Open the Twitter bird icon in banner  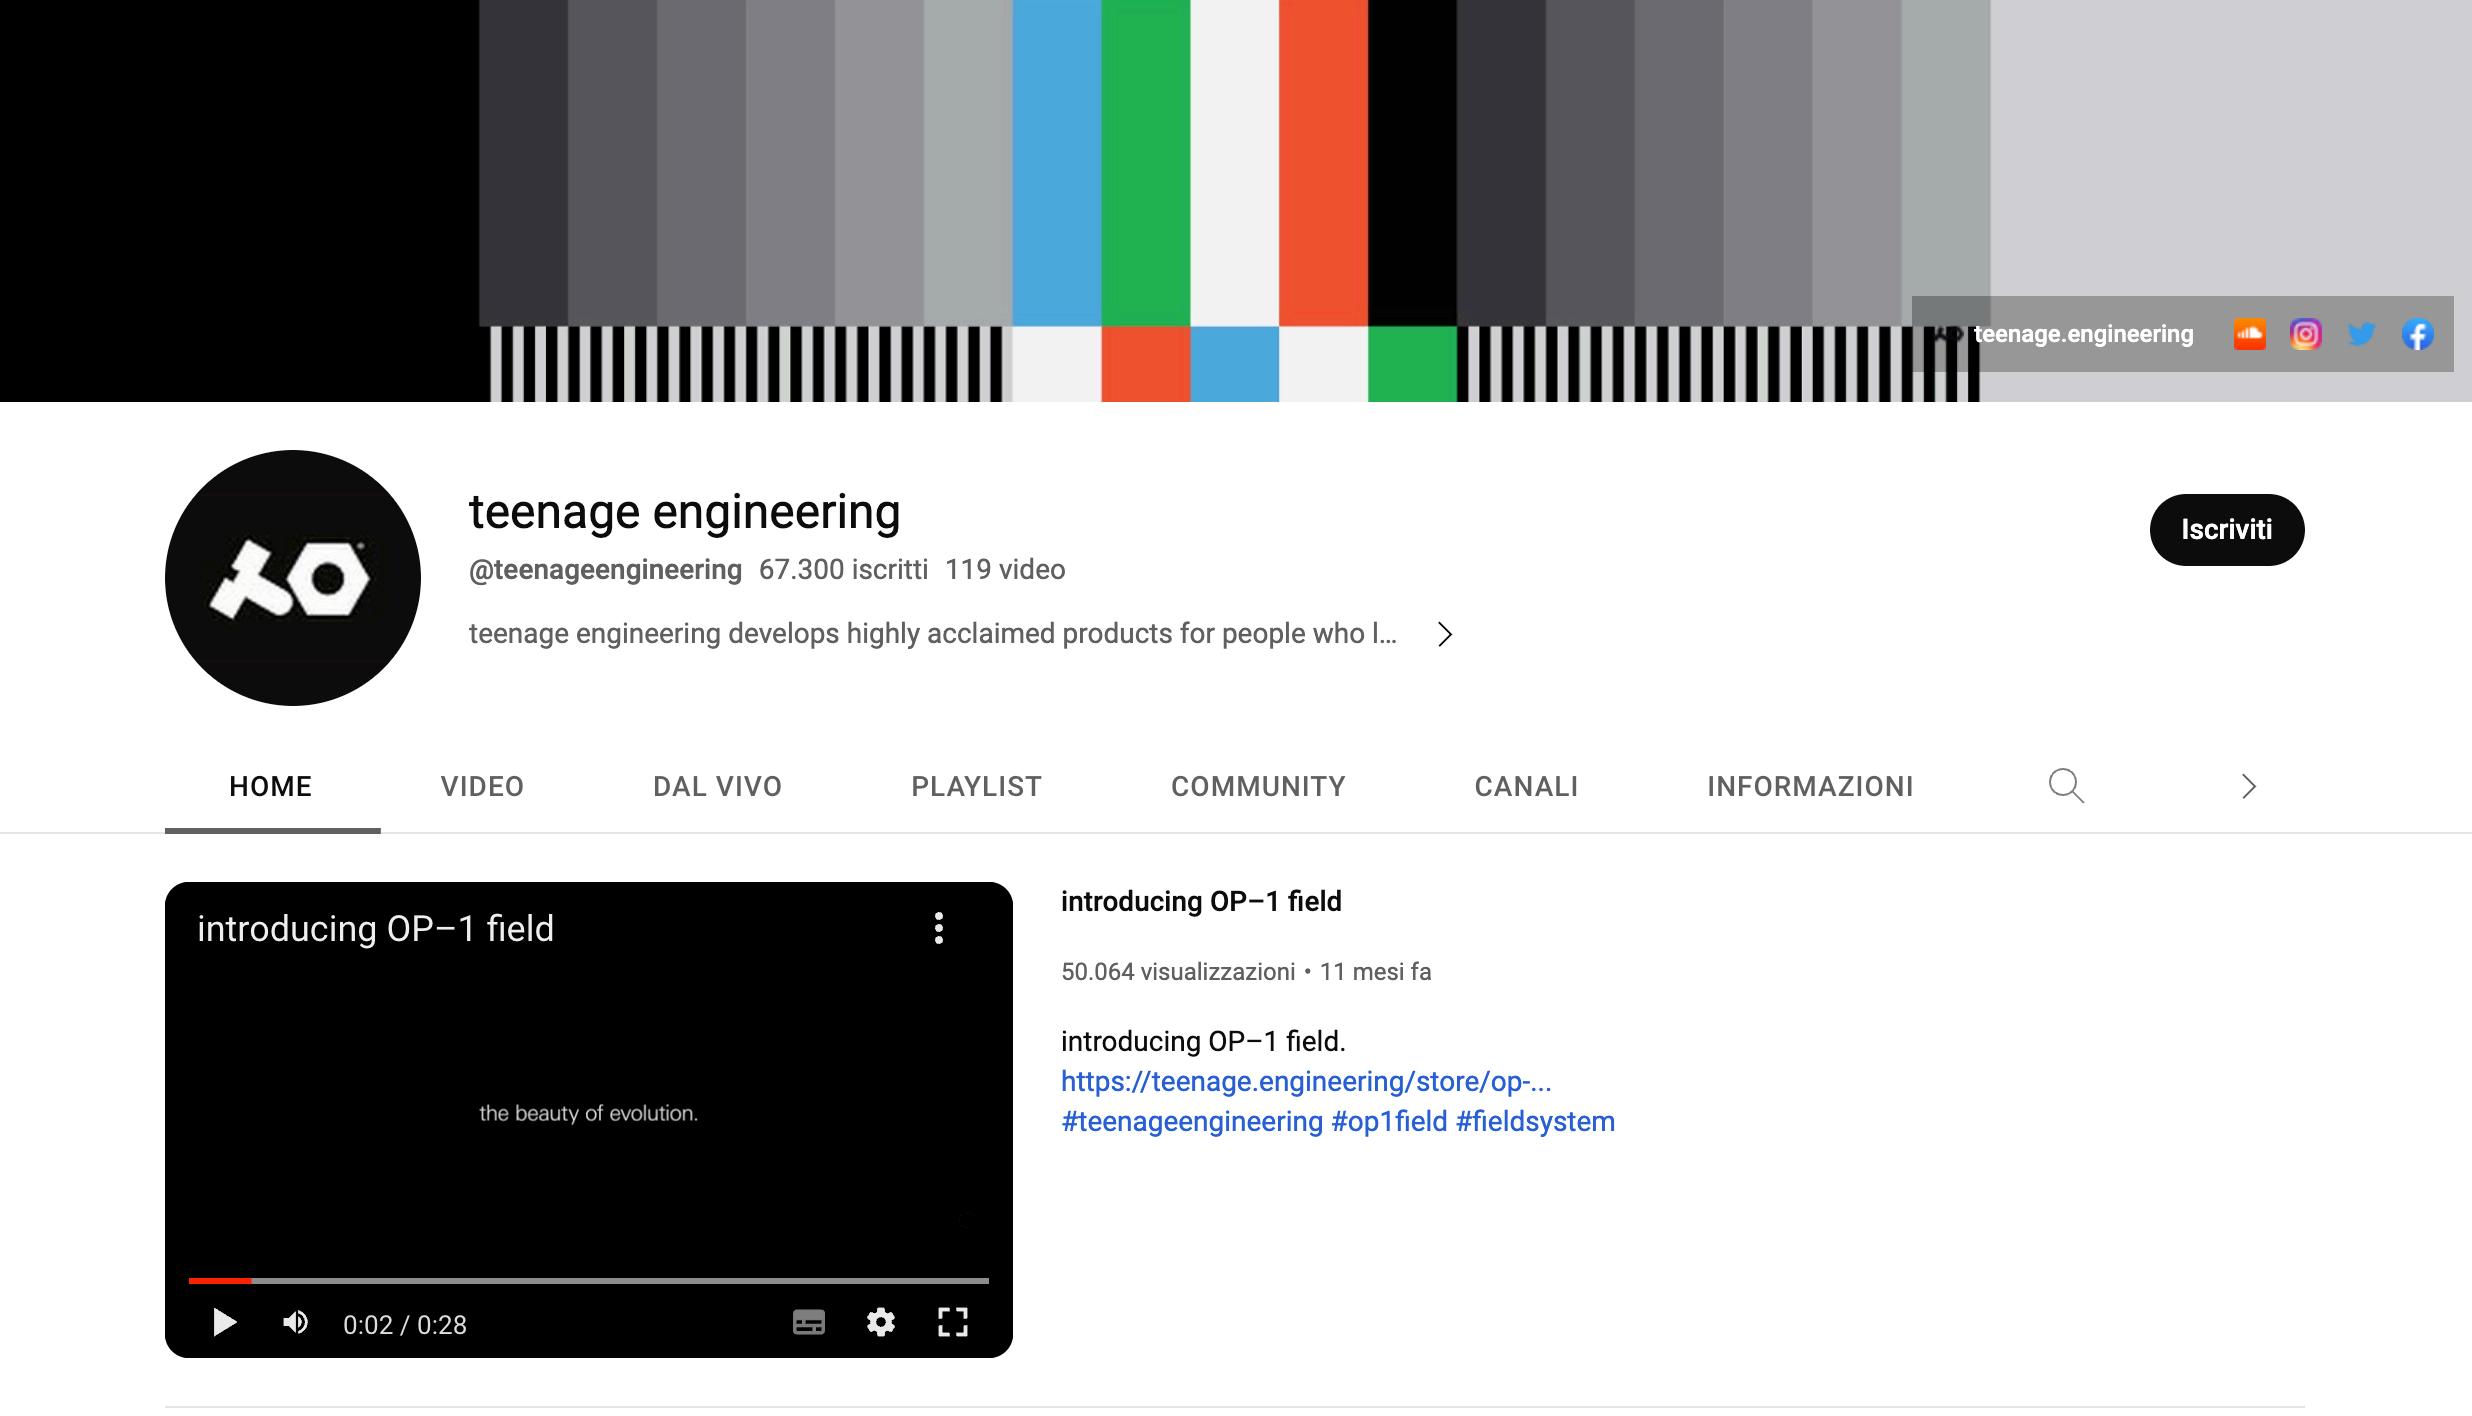tap(2361, 334)
